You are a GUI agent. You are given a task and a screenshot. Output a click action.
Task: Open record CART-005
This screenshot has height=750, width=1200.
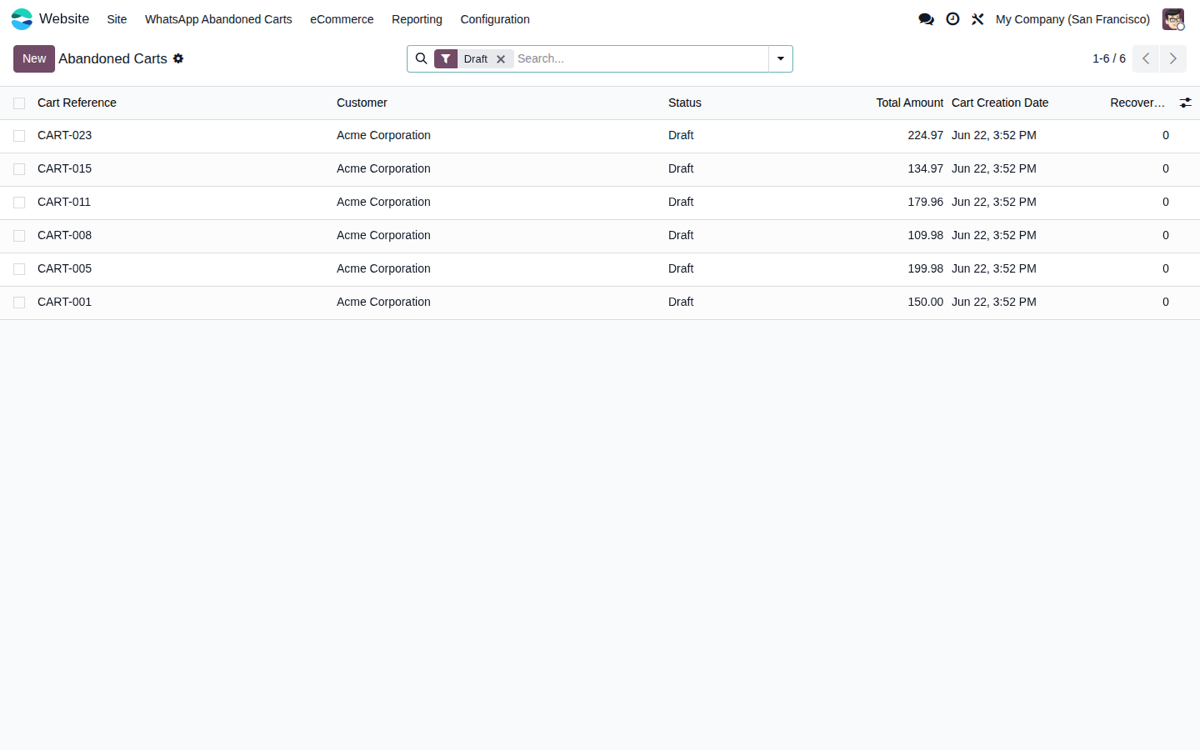point(64,268)
